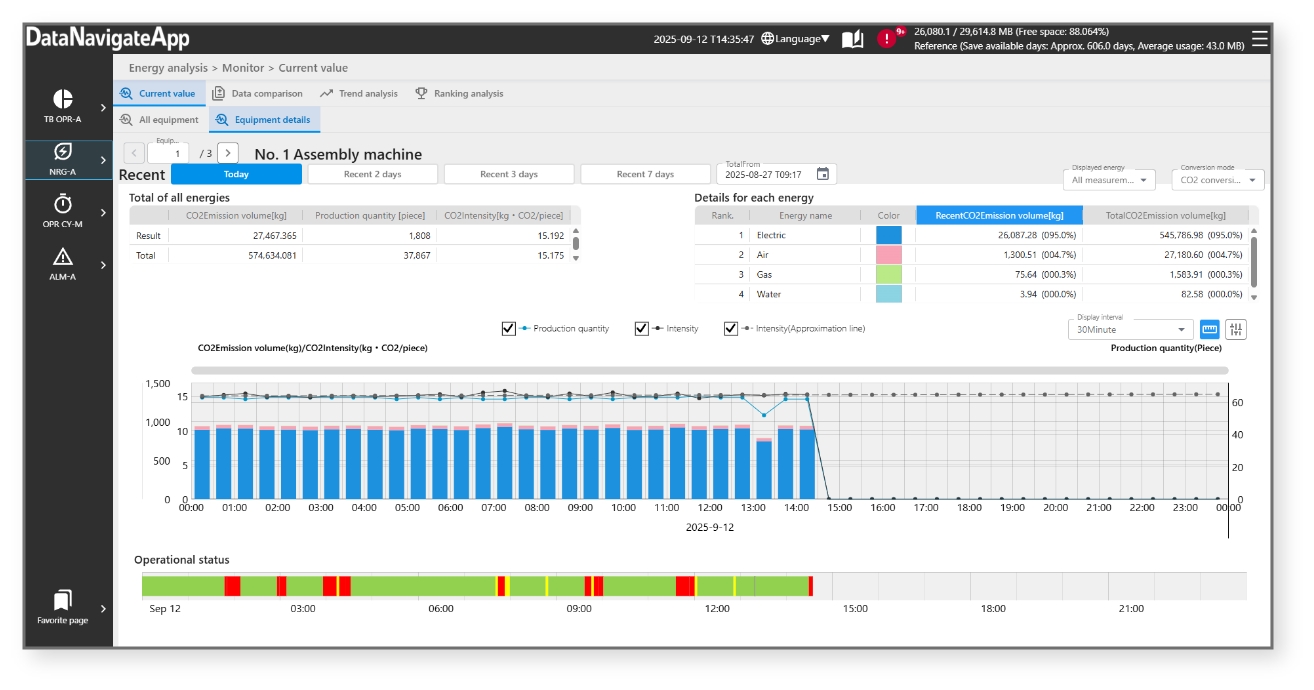This screenshot has width=1314, height=690.
Task: Expand the Displayed energy dropdown
Action: pyautogui.click(x=1109, y=180)
